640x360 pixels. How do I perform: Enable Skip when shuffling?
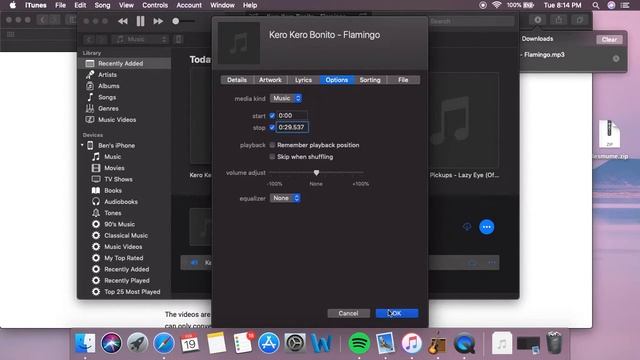click(272, 157)
